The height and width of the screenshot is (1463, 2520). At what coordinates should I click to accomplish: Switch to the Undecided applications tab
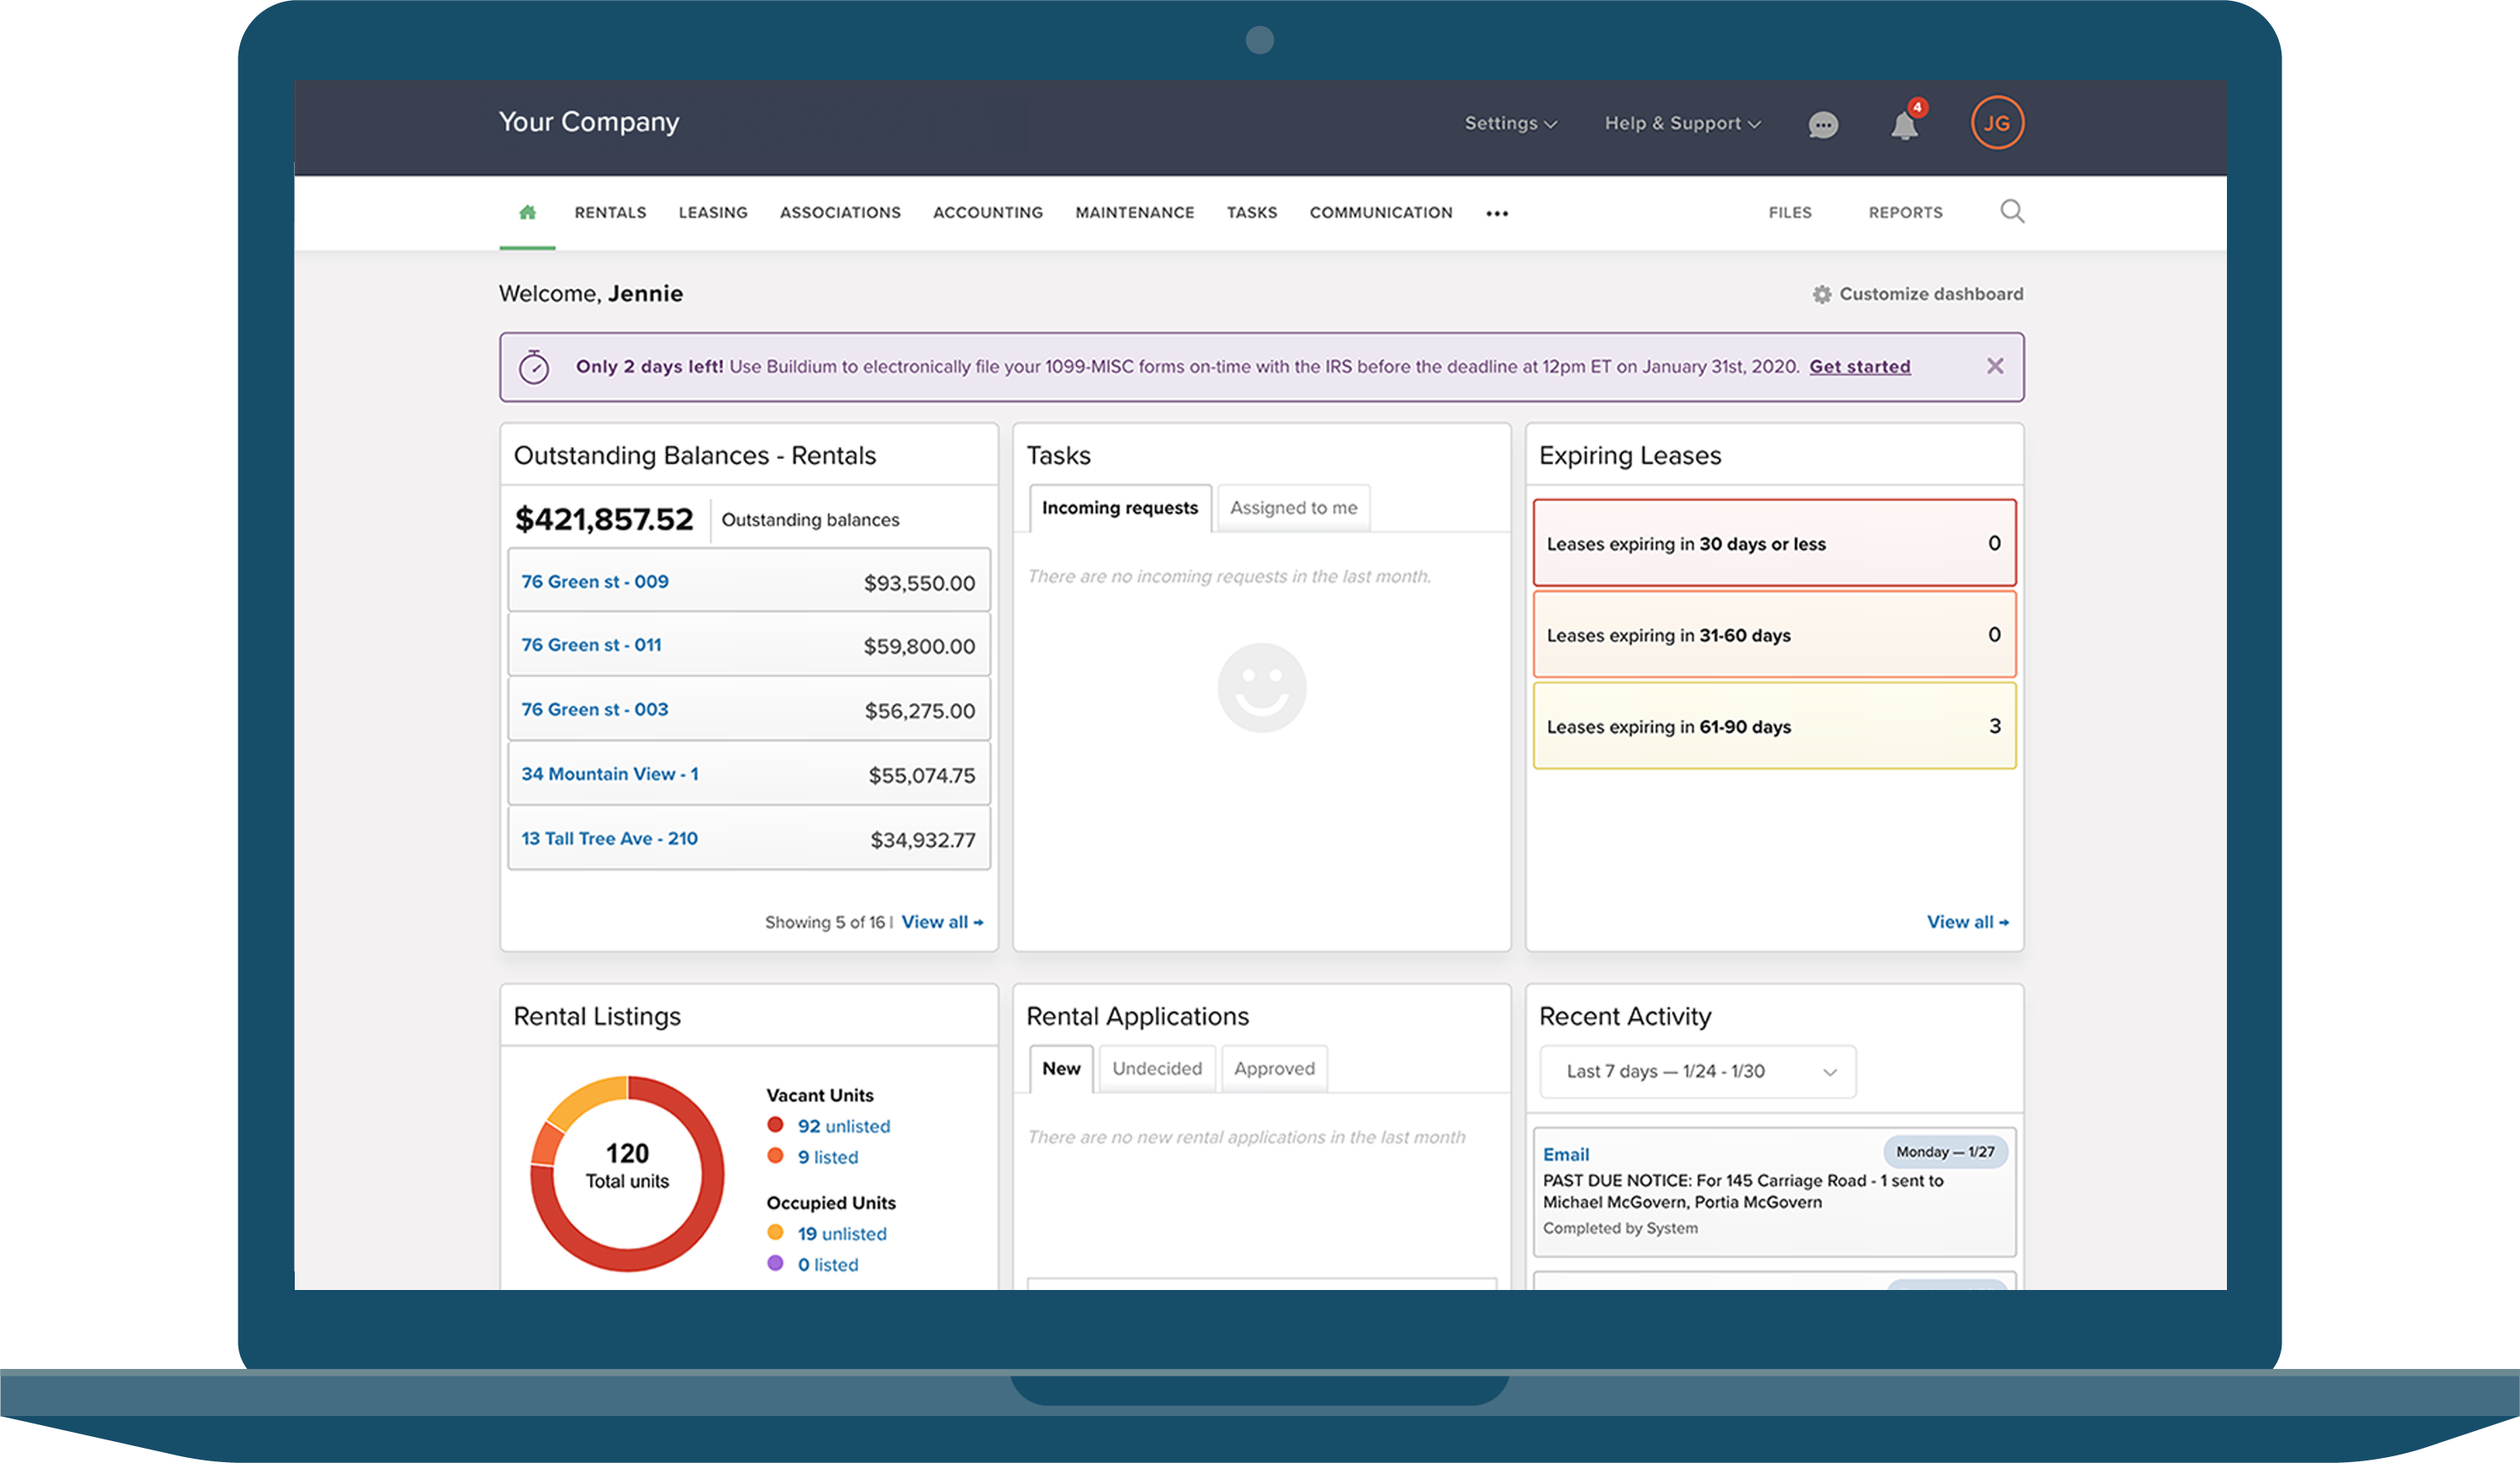pyautogui.click(x=1156, y=1068)
